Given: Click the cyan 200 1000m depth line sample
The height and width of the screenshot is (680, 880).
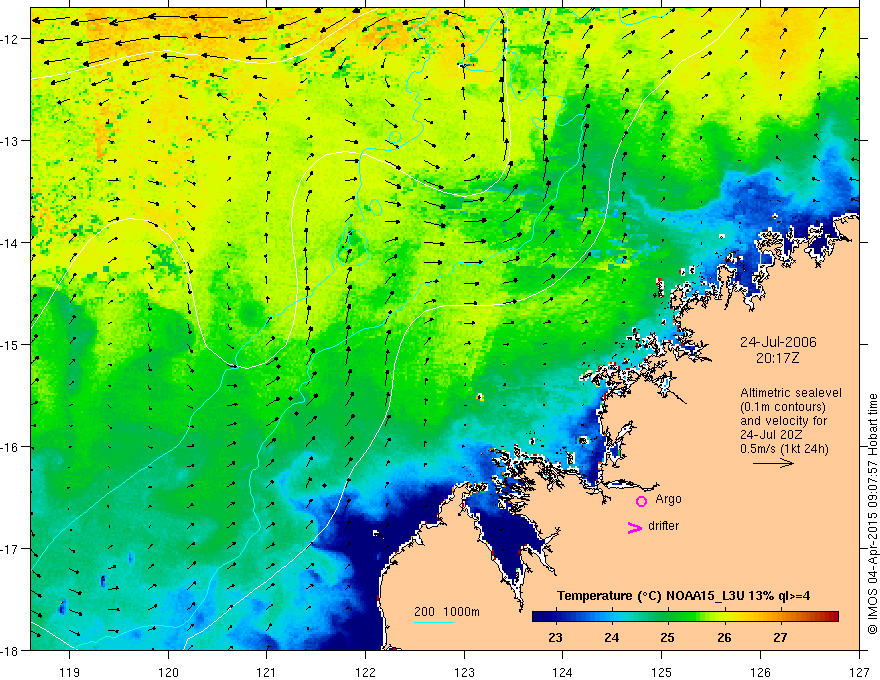Looking at the screenshot, I should pyautogui.click(x=434, y=622).
